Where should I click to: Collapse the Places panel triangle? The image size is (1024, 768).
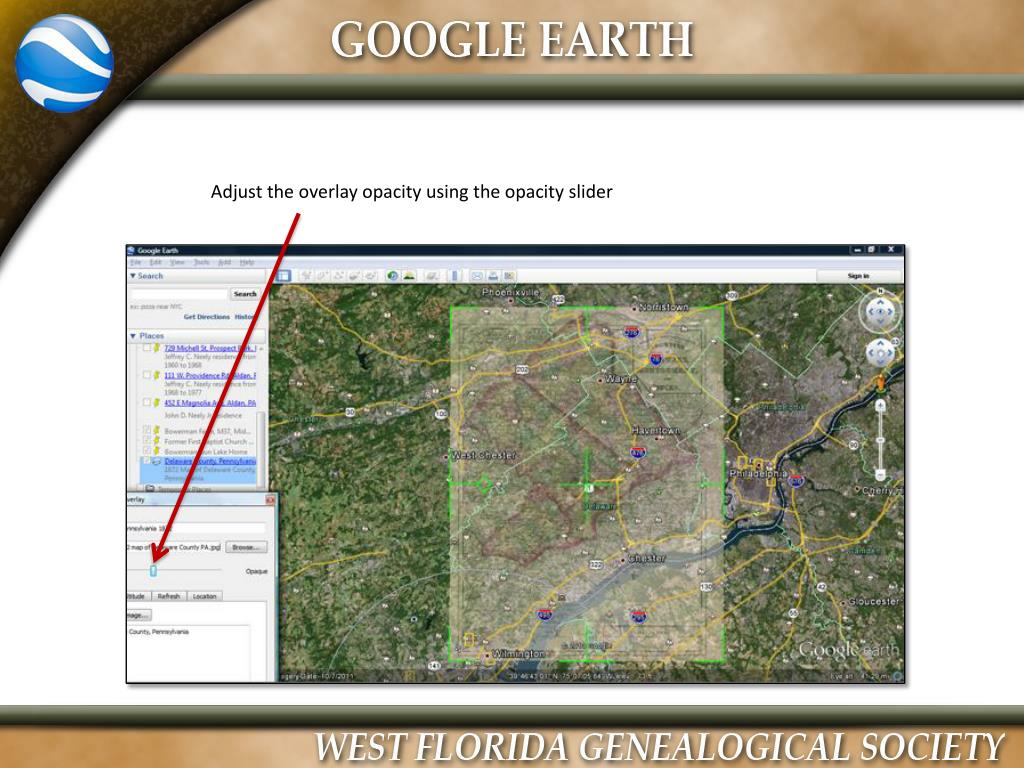click(133, 336)
